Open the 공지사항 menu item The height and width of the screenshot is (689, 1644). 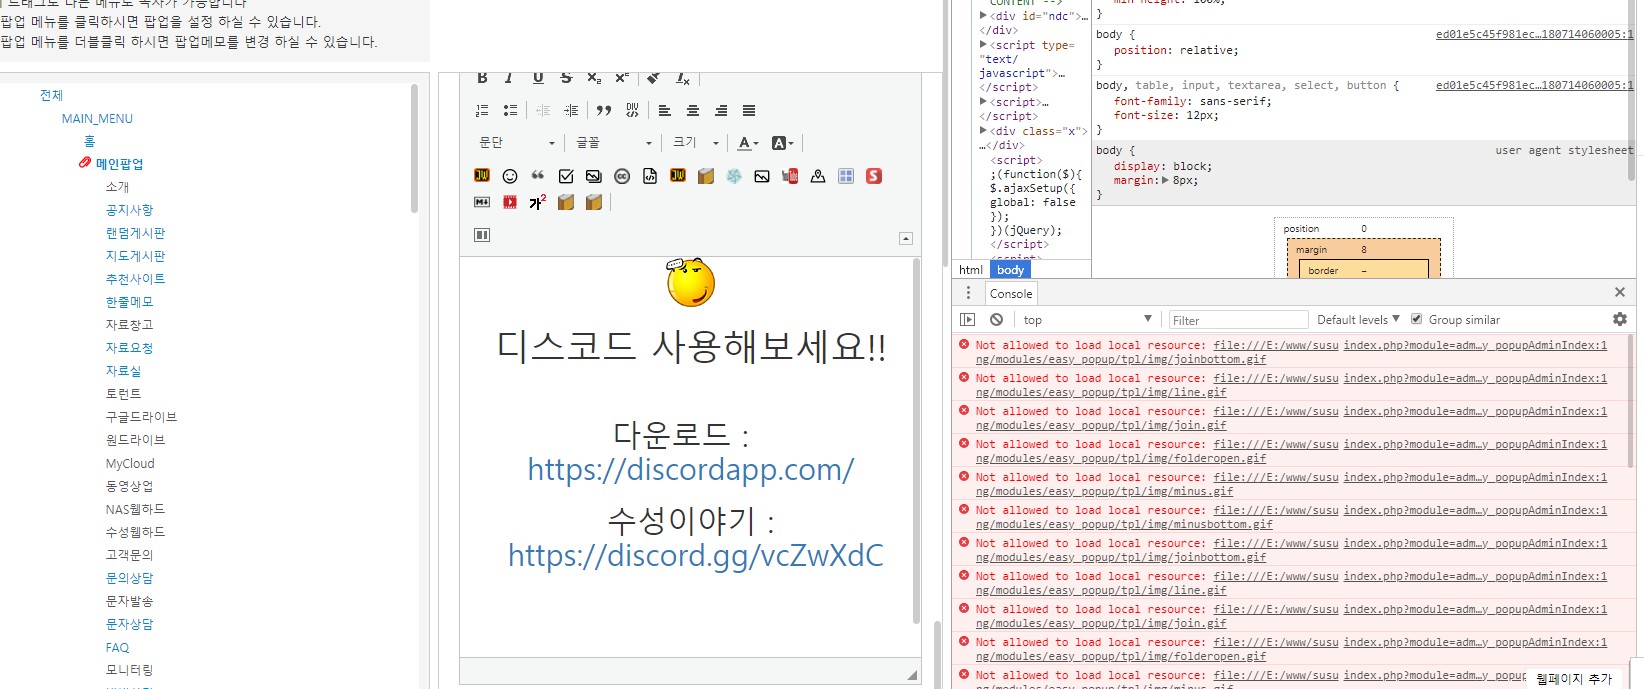coord(129,210)
